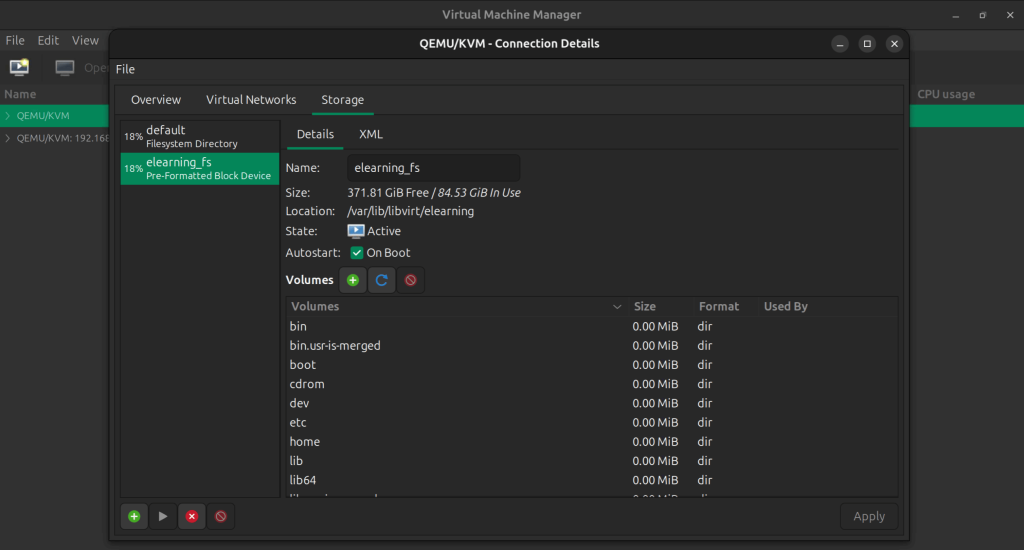Select the dev volume row

tap(592, 403)
